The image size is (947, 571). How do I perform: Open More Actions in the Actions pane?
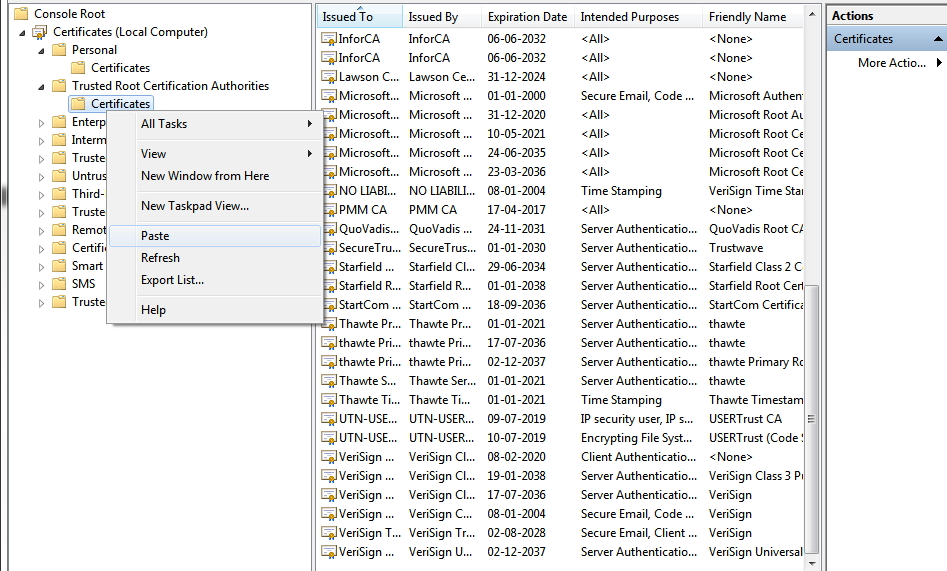891,63
